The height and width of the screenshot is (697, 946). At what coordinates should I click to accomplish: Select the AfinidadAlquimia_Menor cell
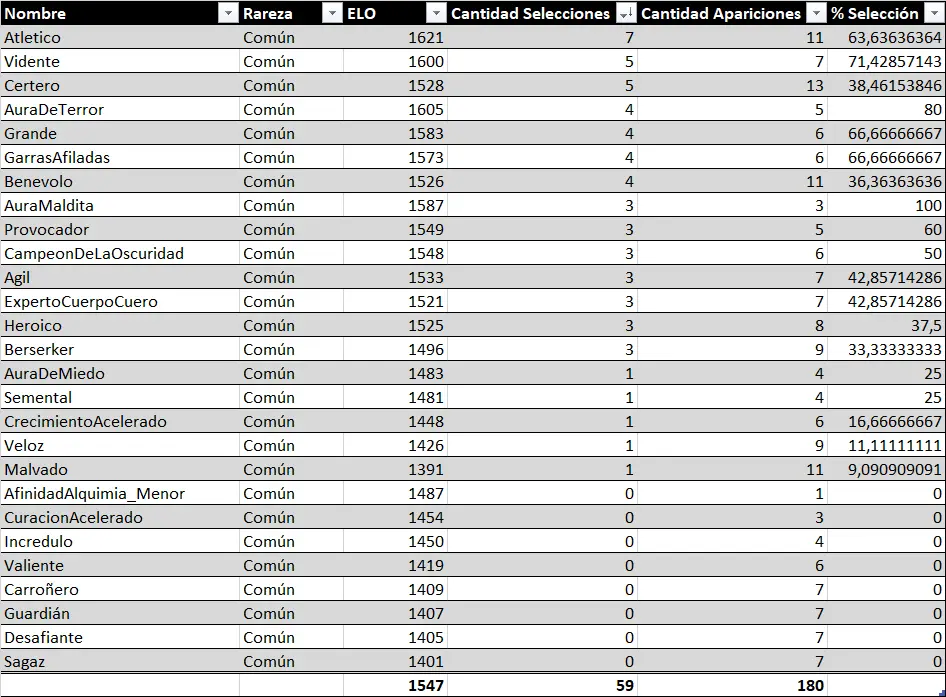pos(120,494)
